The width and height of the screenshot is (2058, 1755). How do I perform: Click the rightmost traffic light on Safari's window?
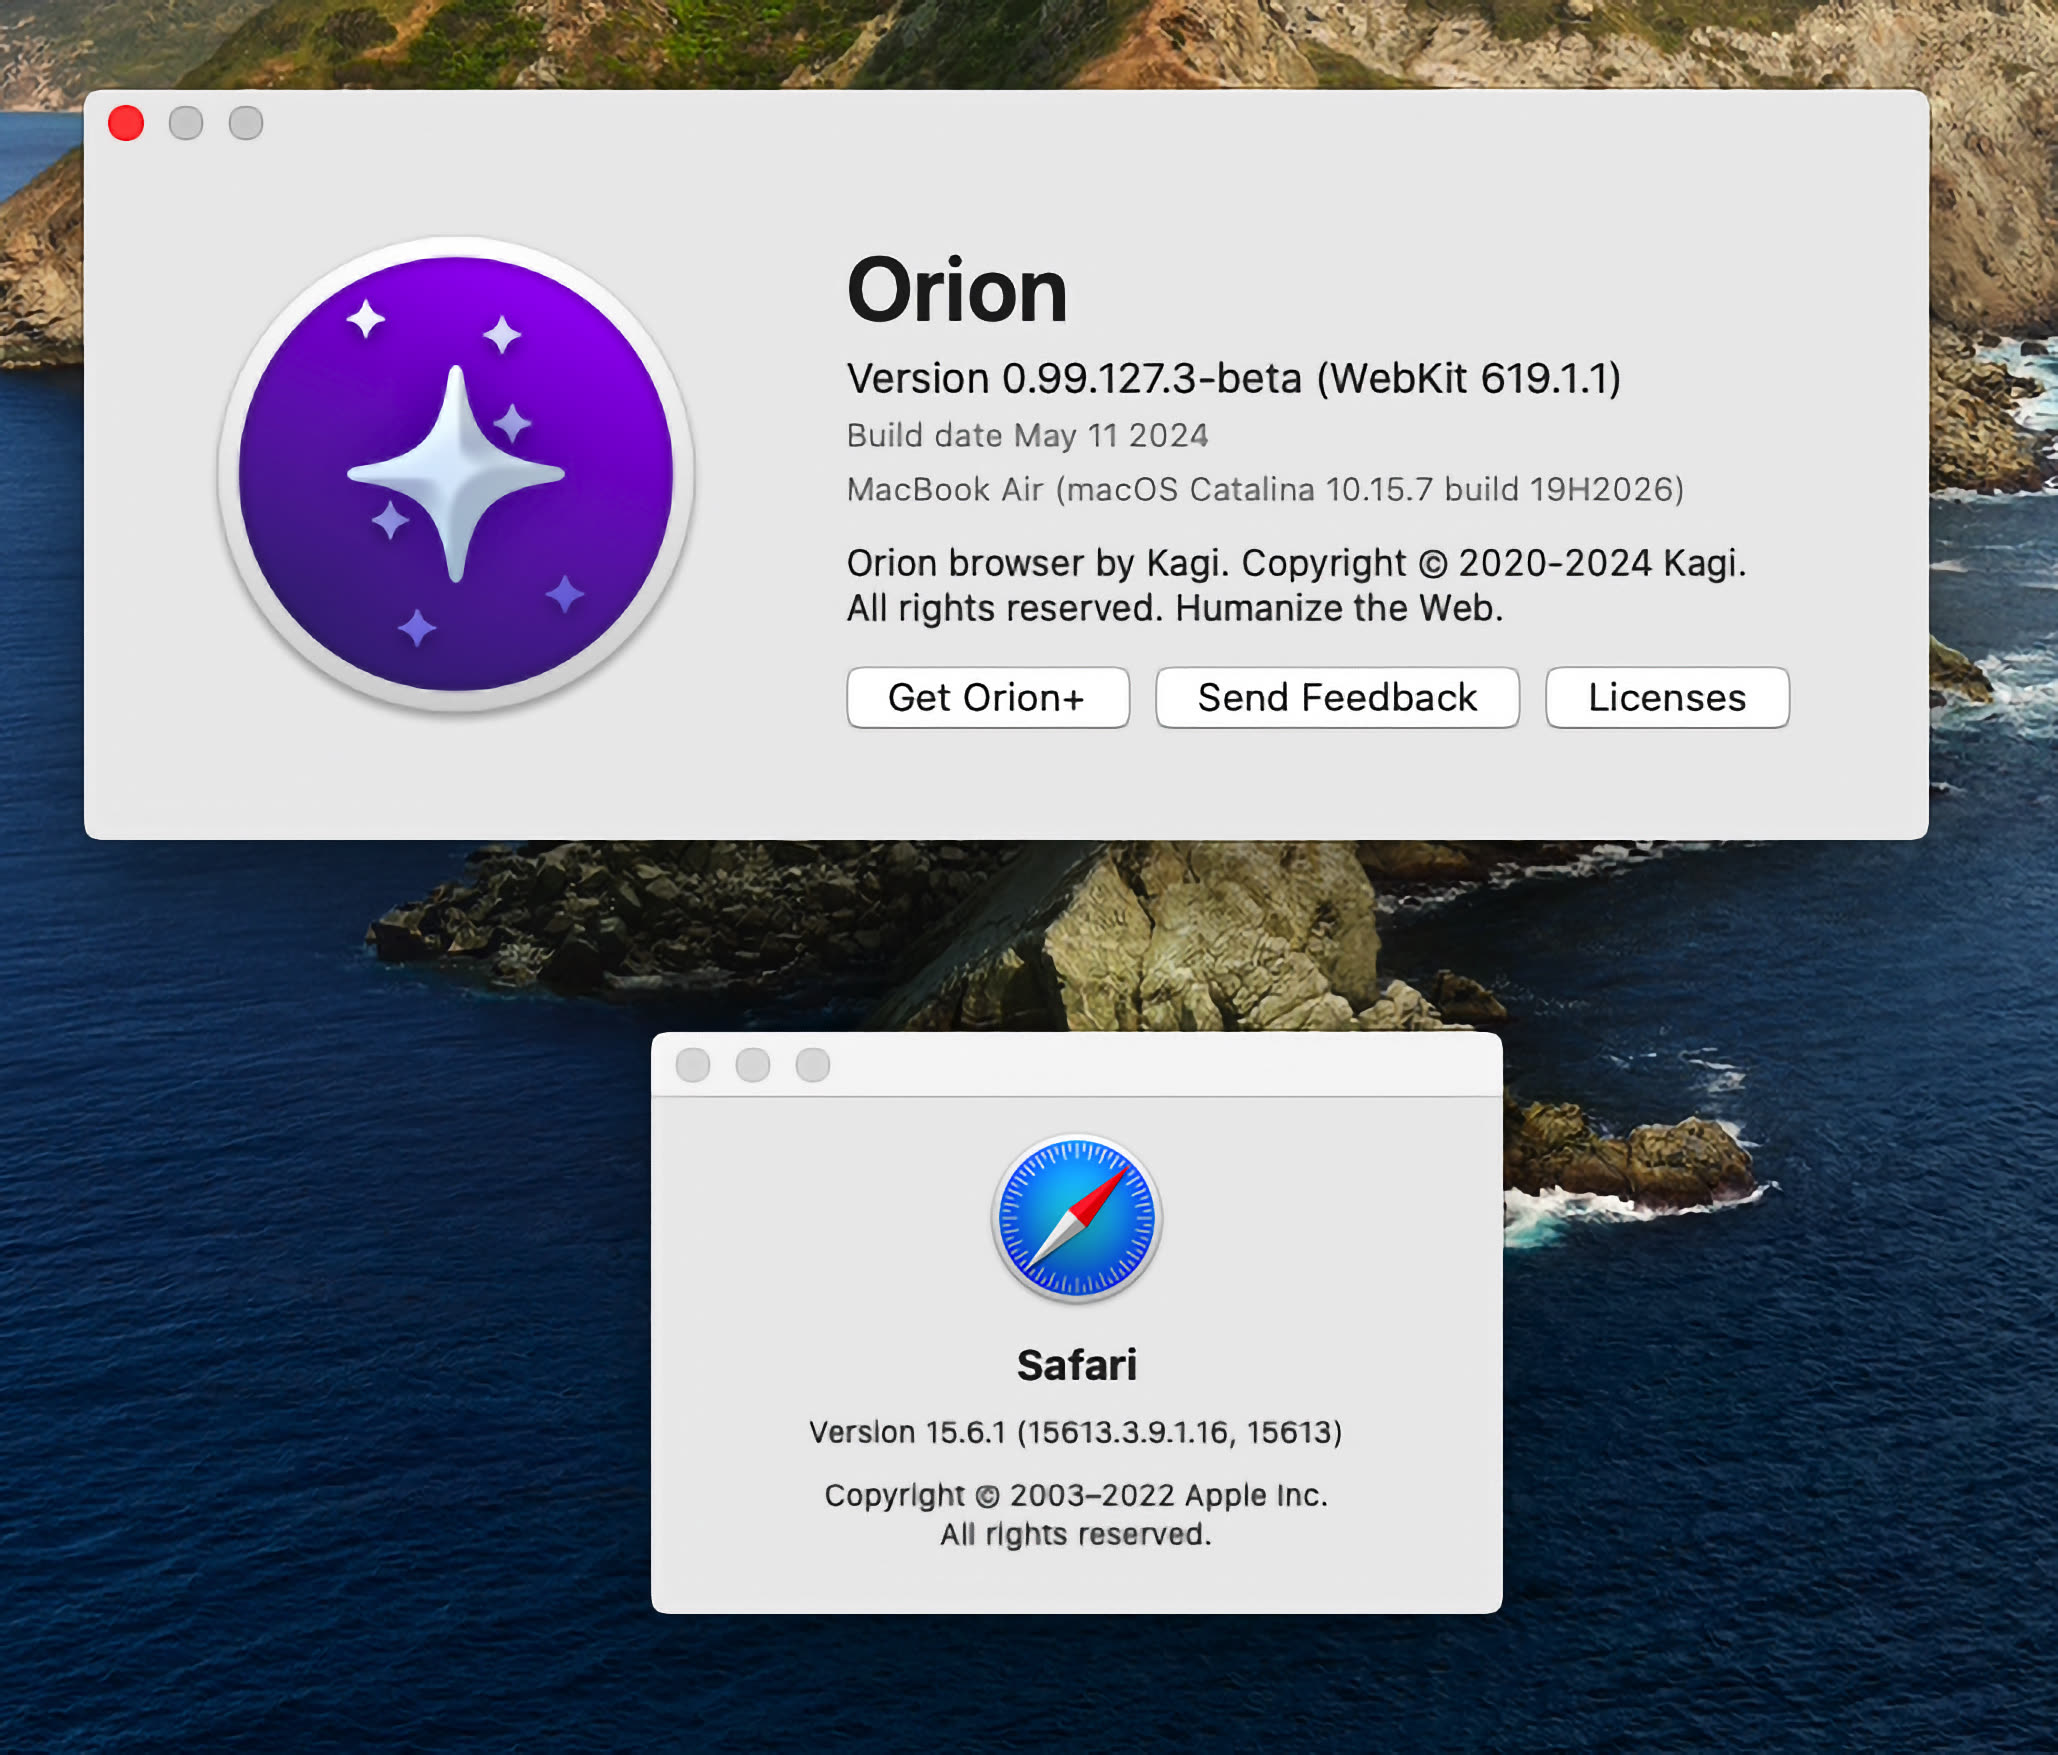814,1064
